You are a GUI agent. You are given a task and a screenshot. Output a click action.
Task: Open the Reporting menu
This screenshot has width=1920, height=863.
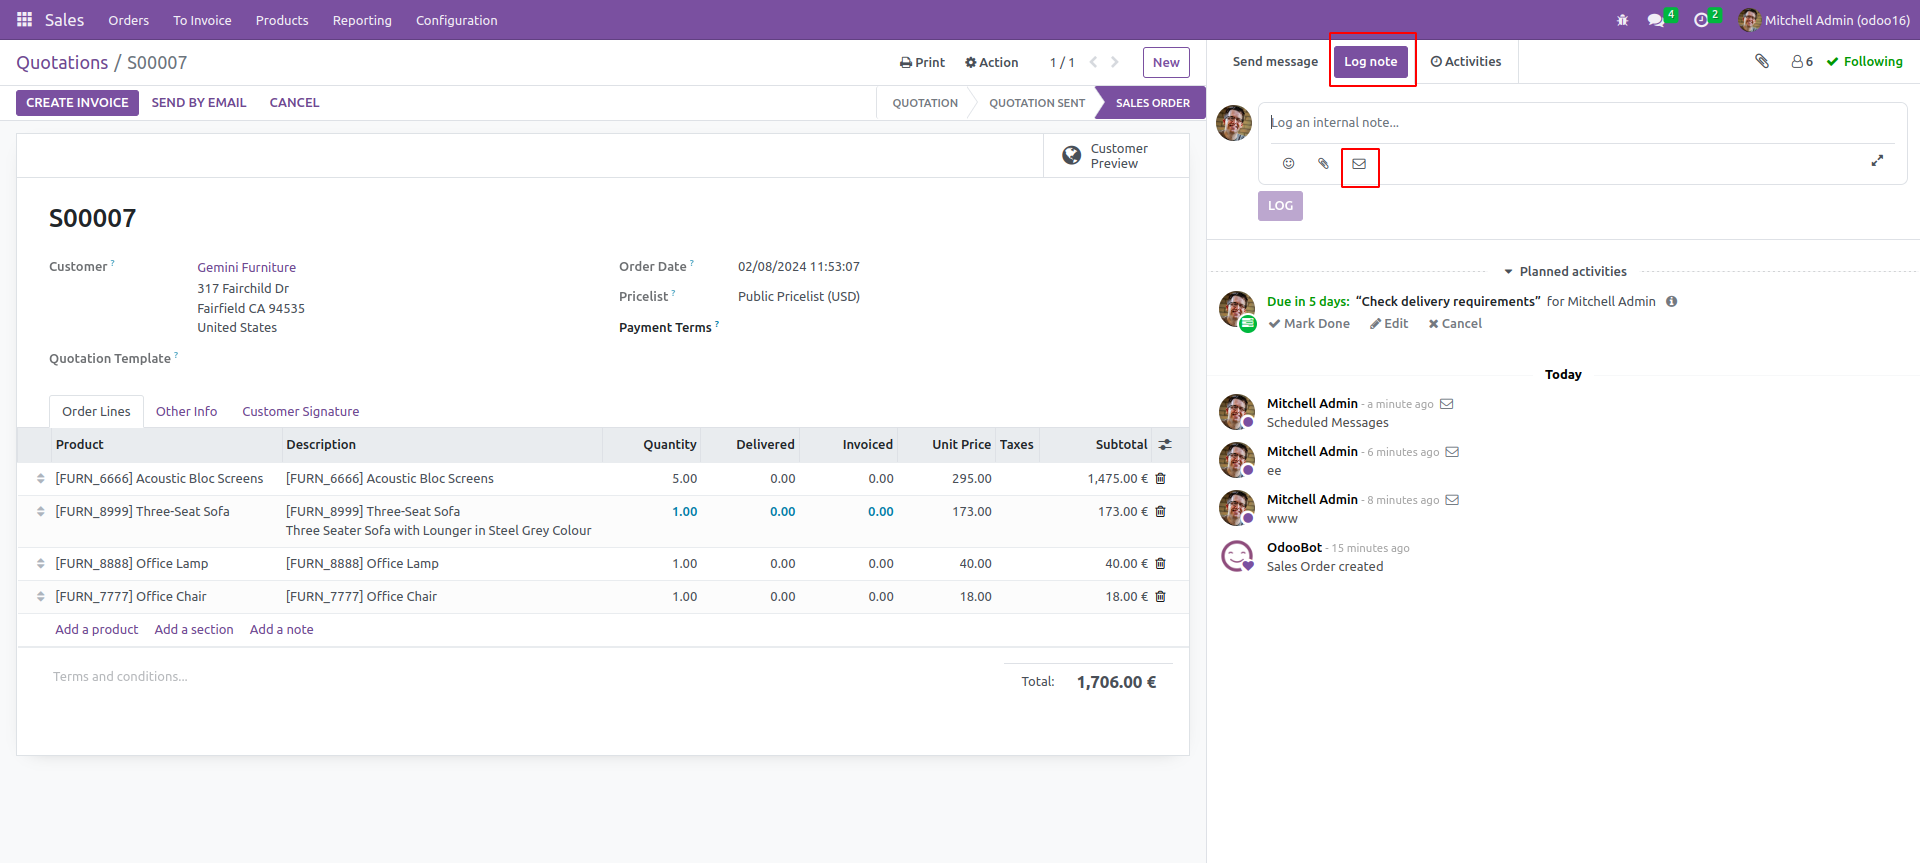[x=362, y=20]
